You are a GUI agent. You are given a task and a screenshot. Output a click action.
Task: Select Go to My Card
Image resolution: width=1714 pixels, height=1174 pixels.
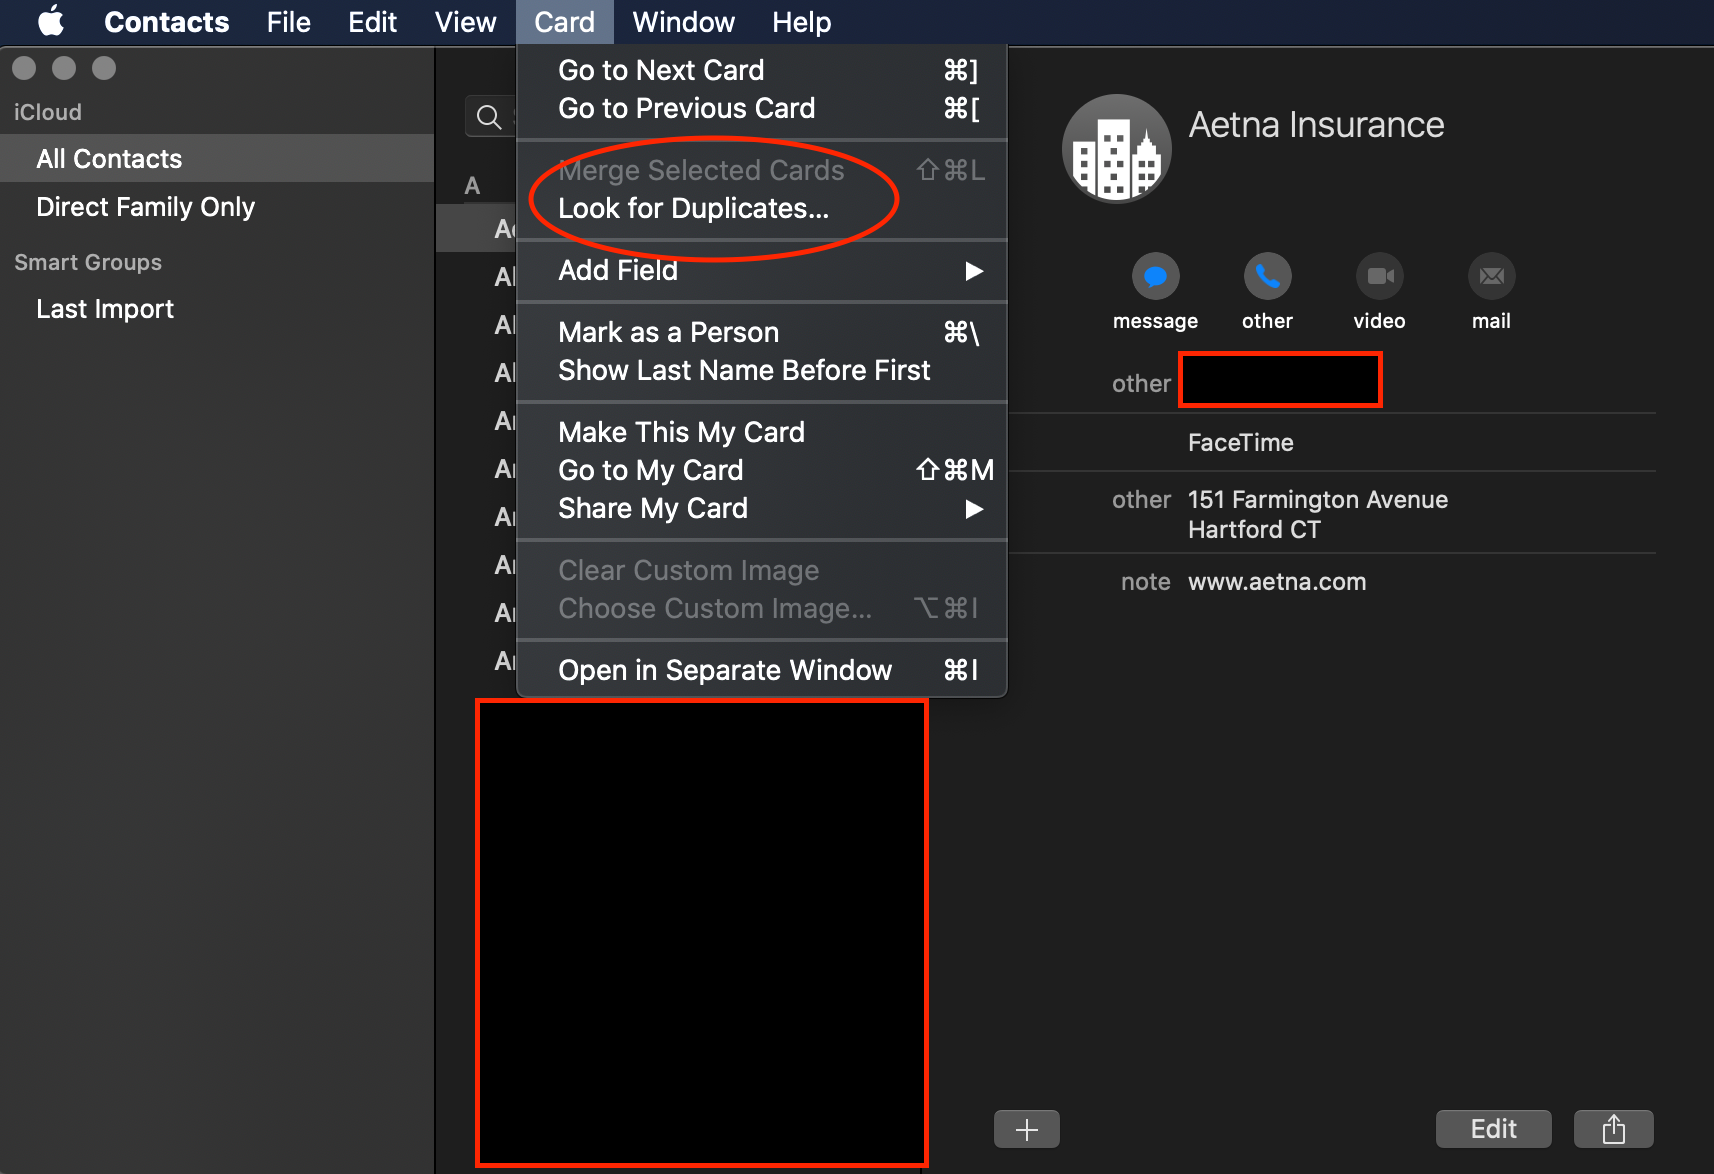(x=762, y=470)
